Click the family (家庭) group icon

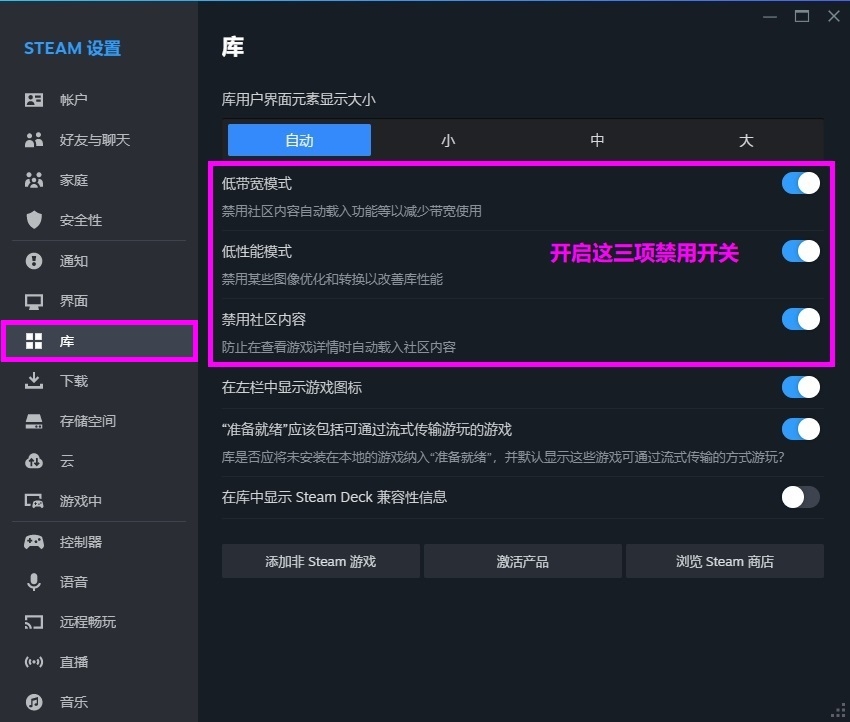click(x=34, y=180)
